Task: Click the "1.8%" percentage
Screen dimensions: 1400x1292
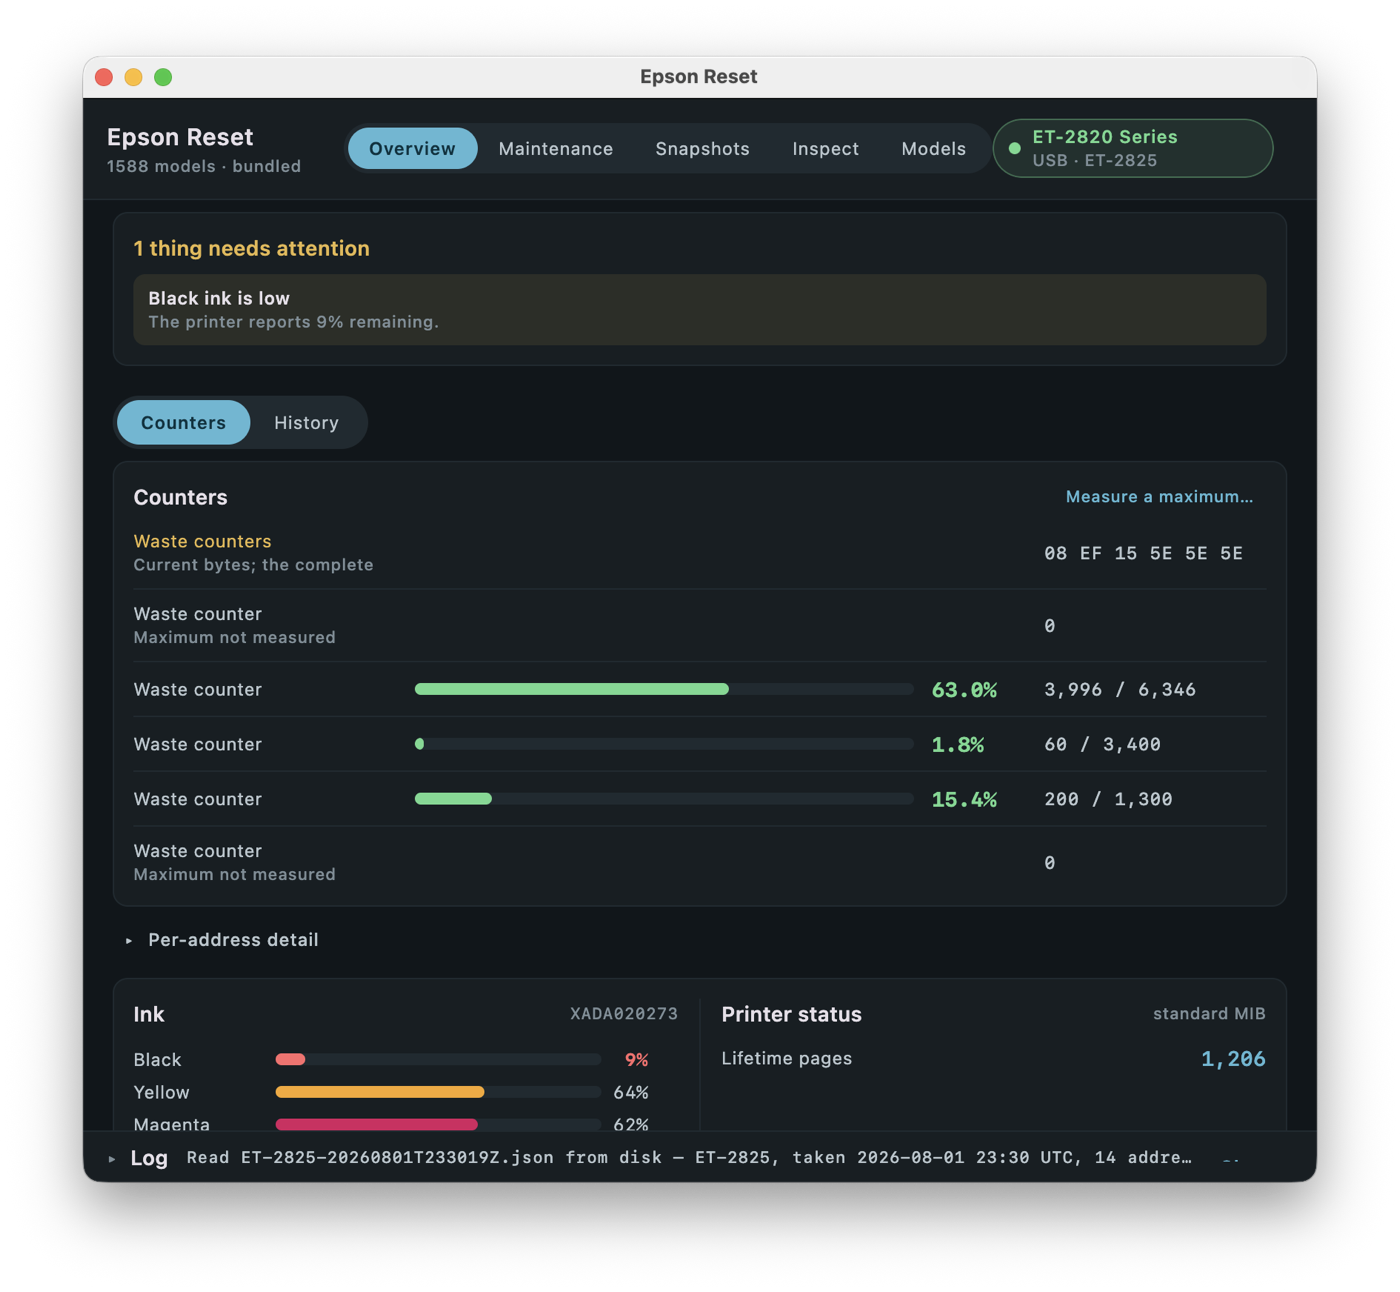Action: pos(958,745)
